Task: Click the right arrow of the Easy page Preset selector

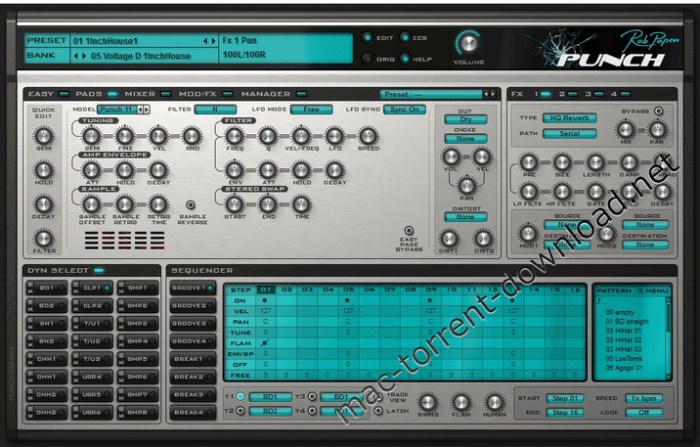Action: (492, 94)
